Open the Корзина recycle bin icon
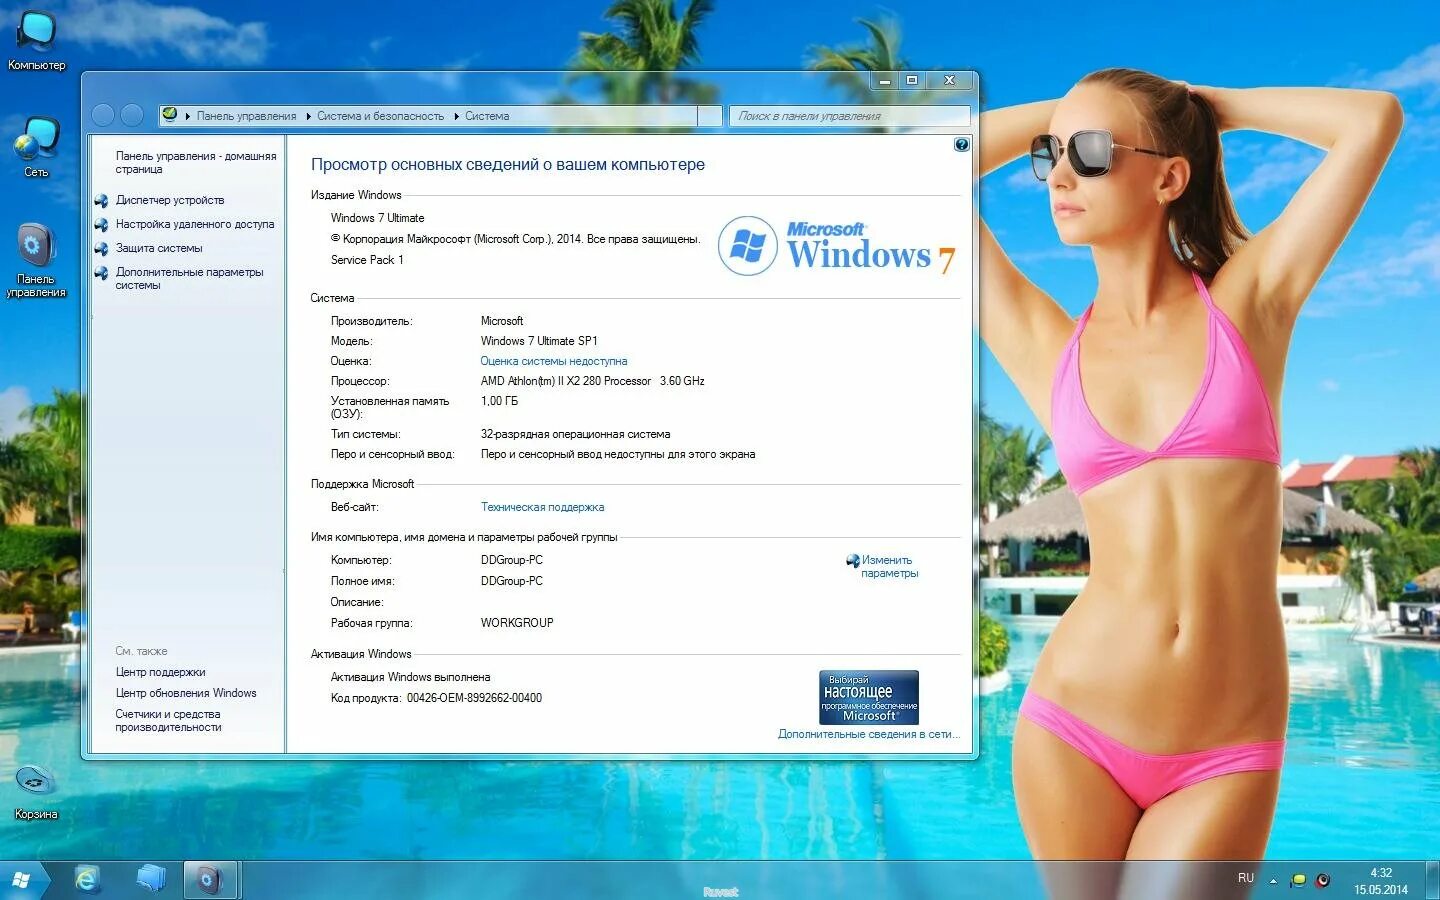The image size is (1440, 900). [36, 791]
